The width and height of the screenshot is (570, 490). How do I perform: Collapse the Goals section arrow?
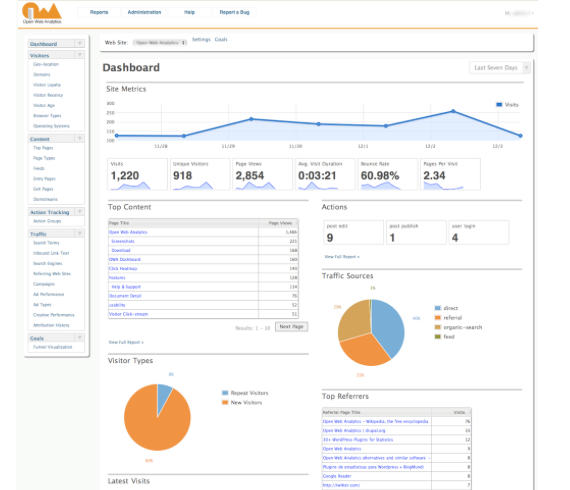coord(80,338)
